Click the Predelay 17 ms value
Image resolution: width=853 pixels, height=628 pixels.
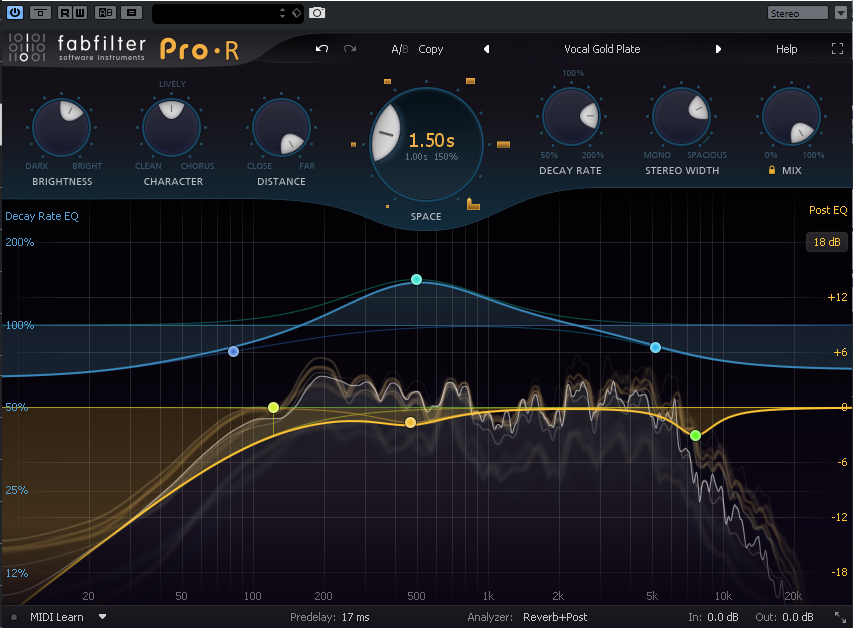(x=355, y=617)
